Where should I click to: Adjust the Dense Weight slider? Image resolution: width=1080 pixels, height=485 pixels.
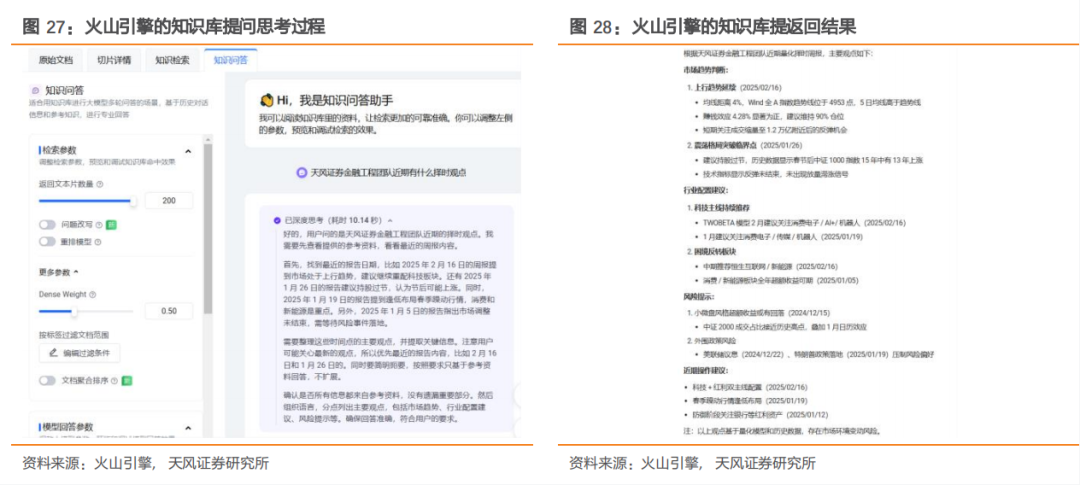coord(86,311)
